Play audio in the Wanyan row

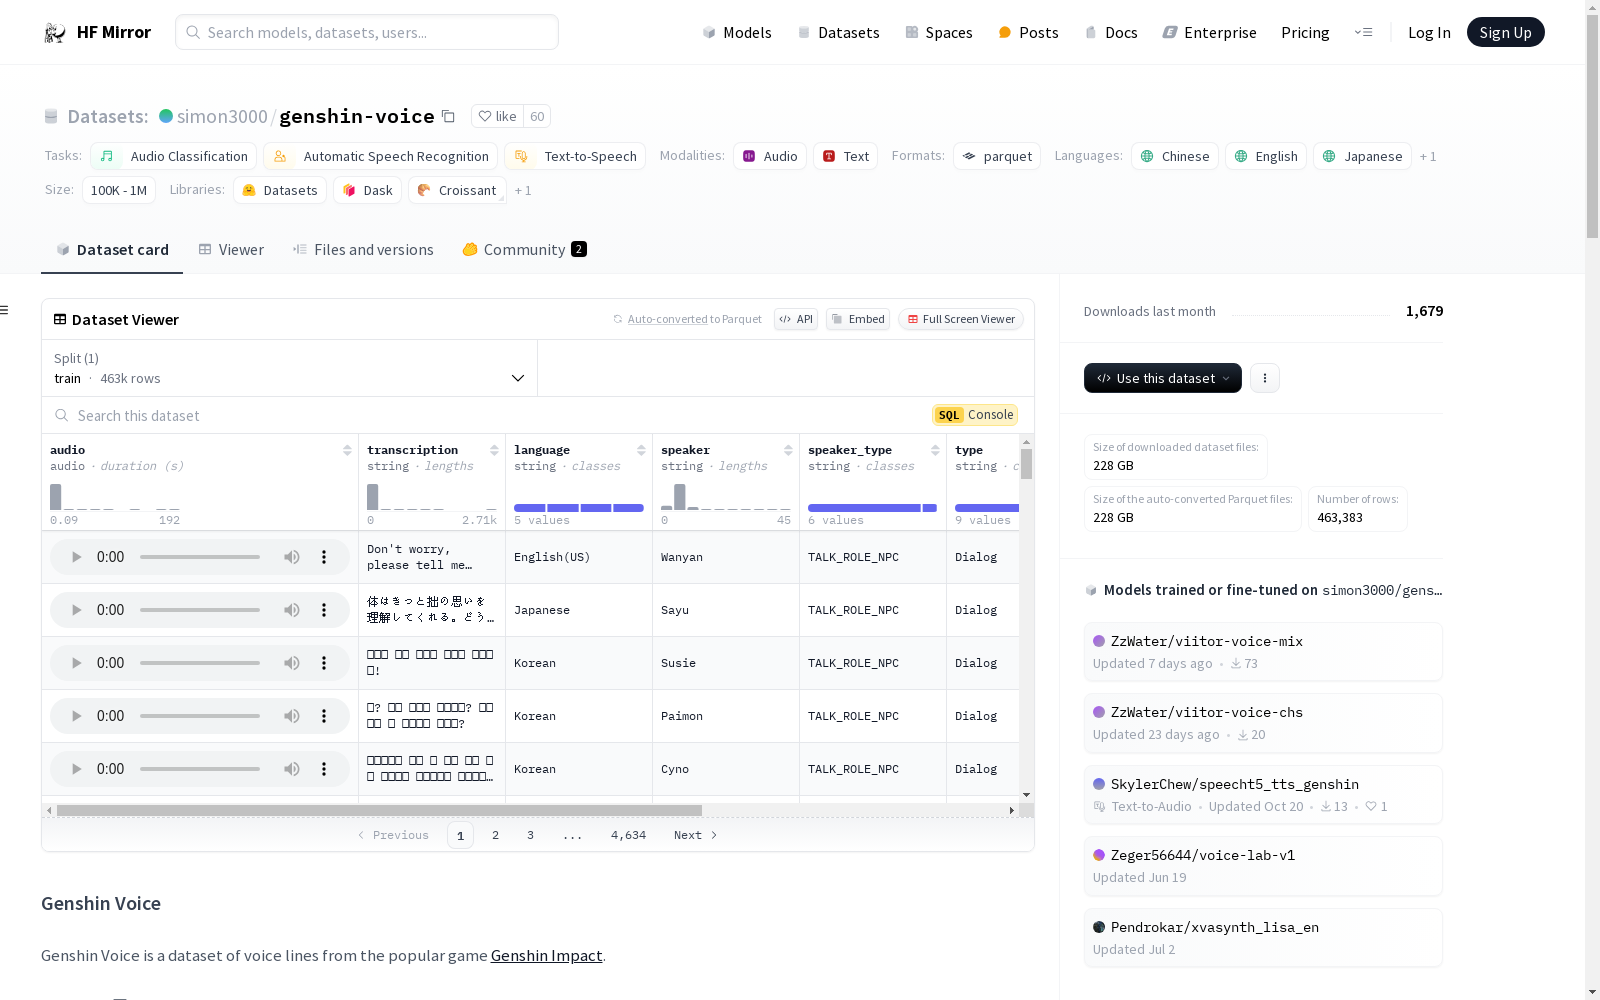pyautogui.click(x=76, y=557)
